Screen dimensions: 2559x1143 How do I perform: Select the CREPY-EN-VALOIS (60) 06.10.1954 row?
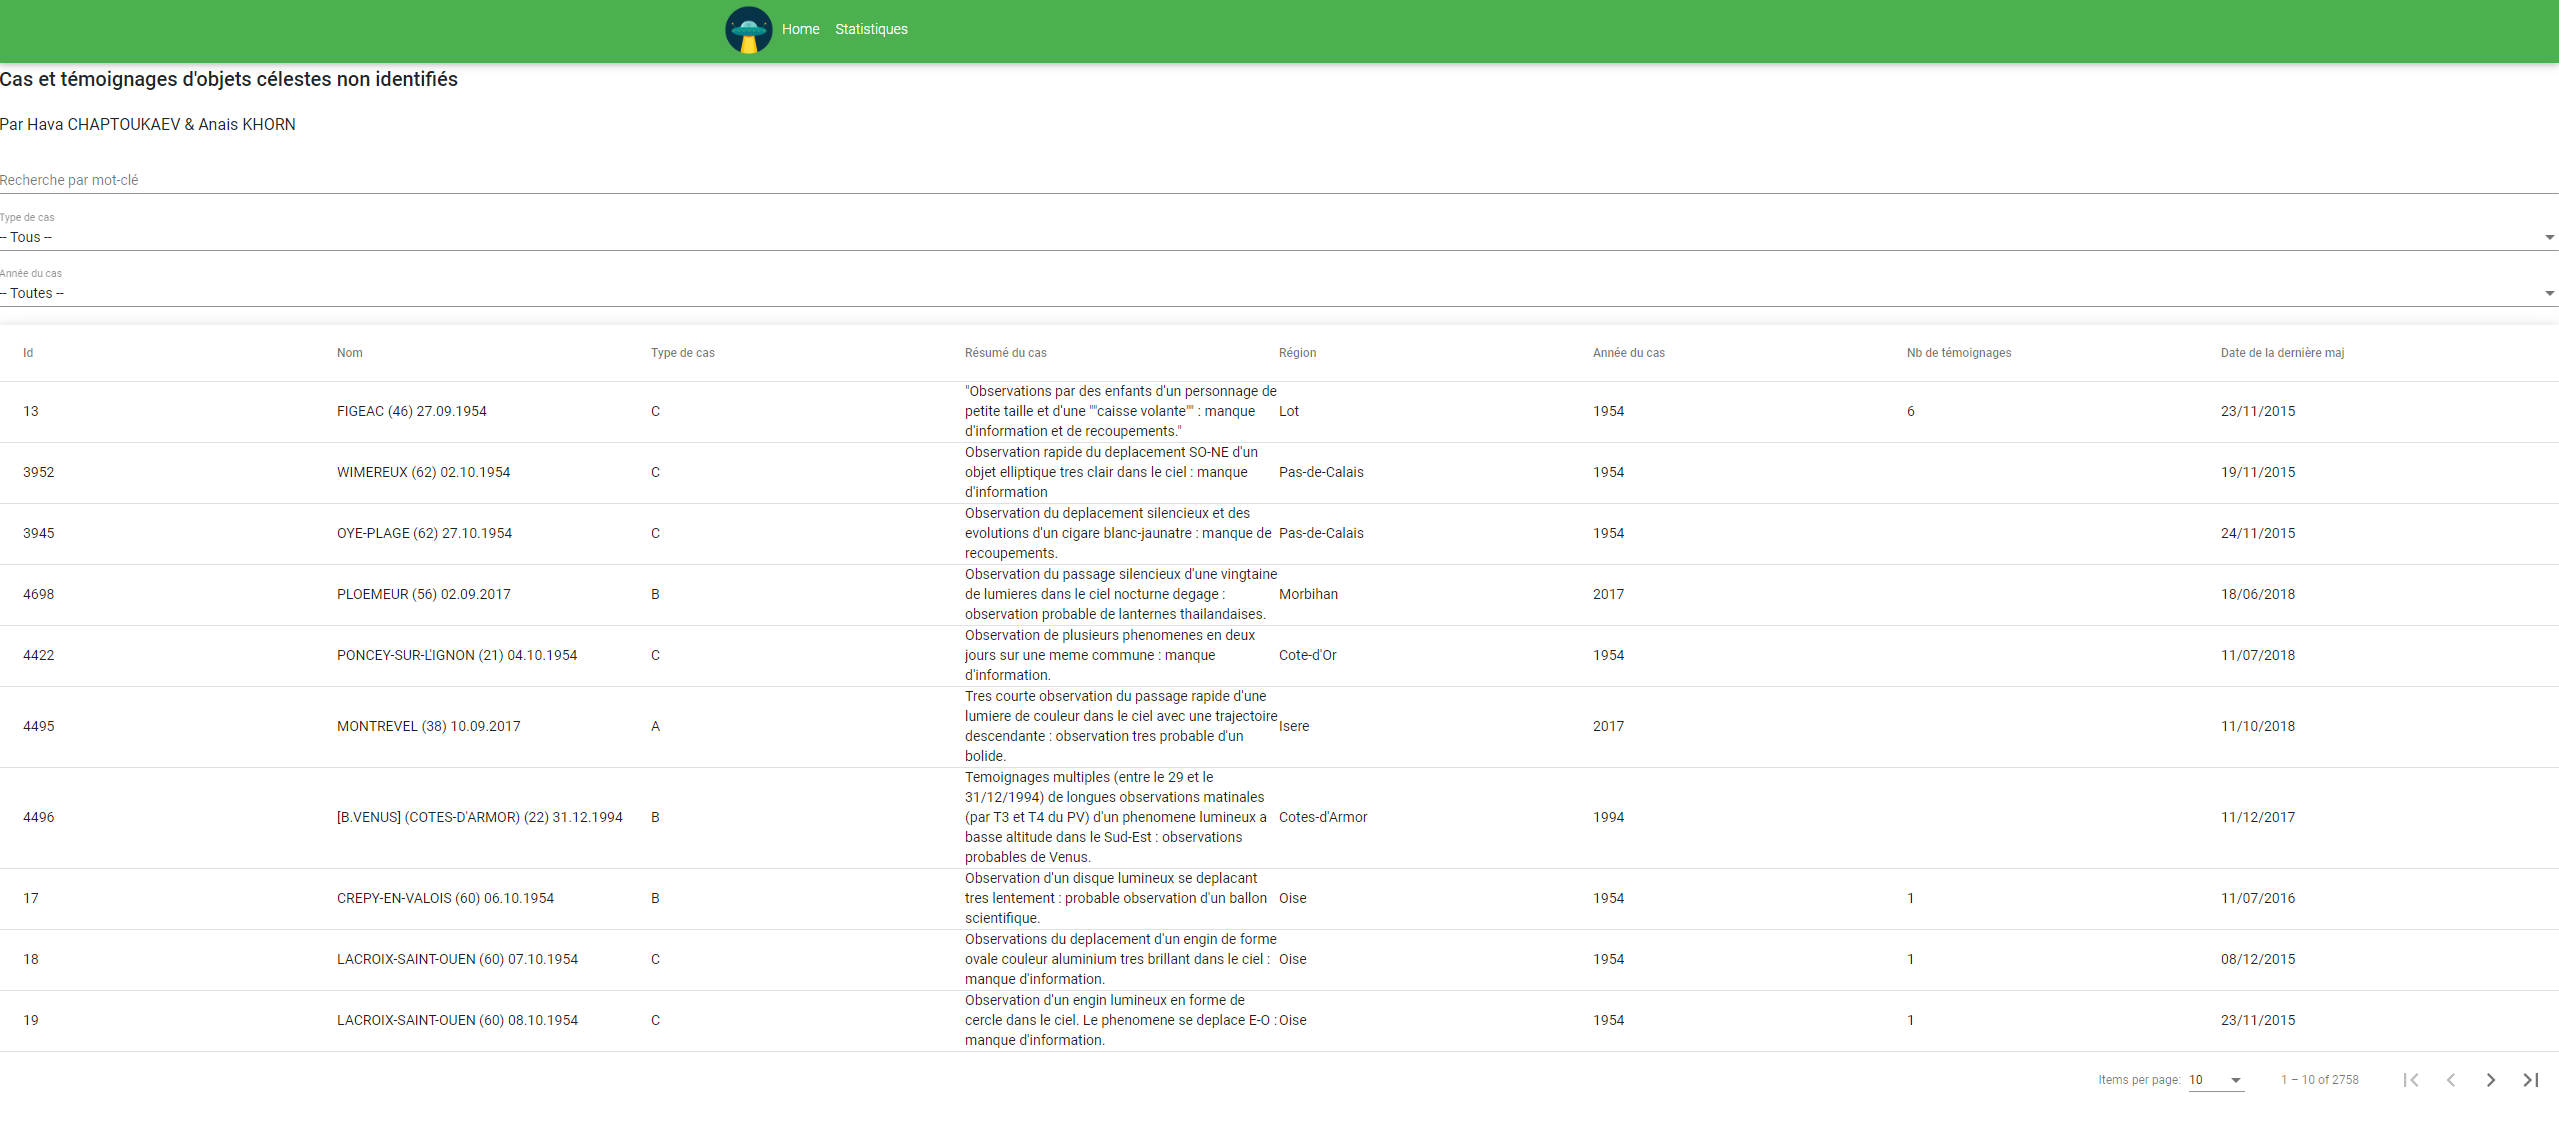click(444, 898)
